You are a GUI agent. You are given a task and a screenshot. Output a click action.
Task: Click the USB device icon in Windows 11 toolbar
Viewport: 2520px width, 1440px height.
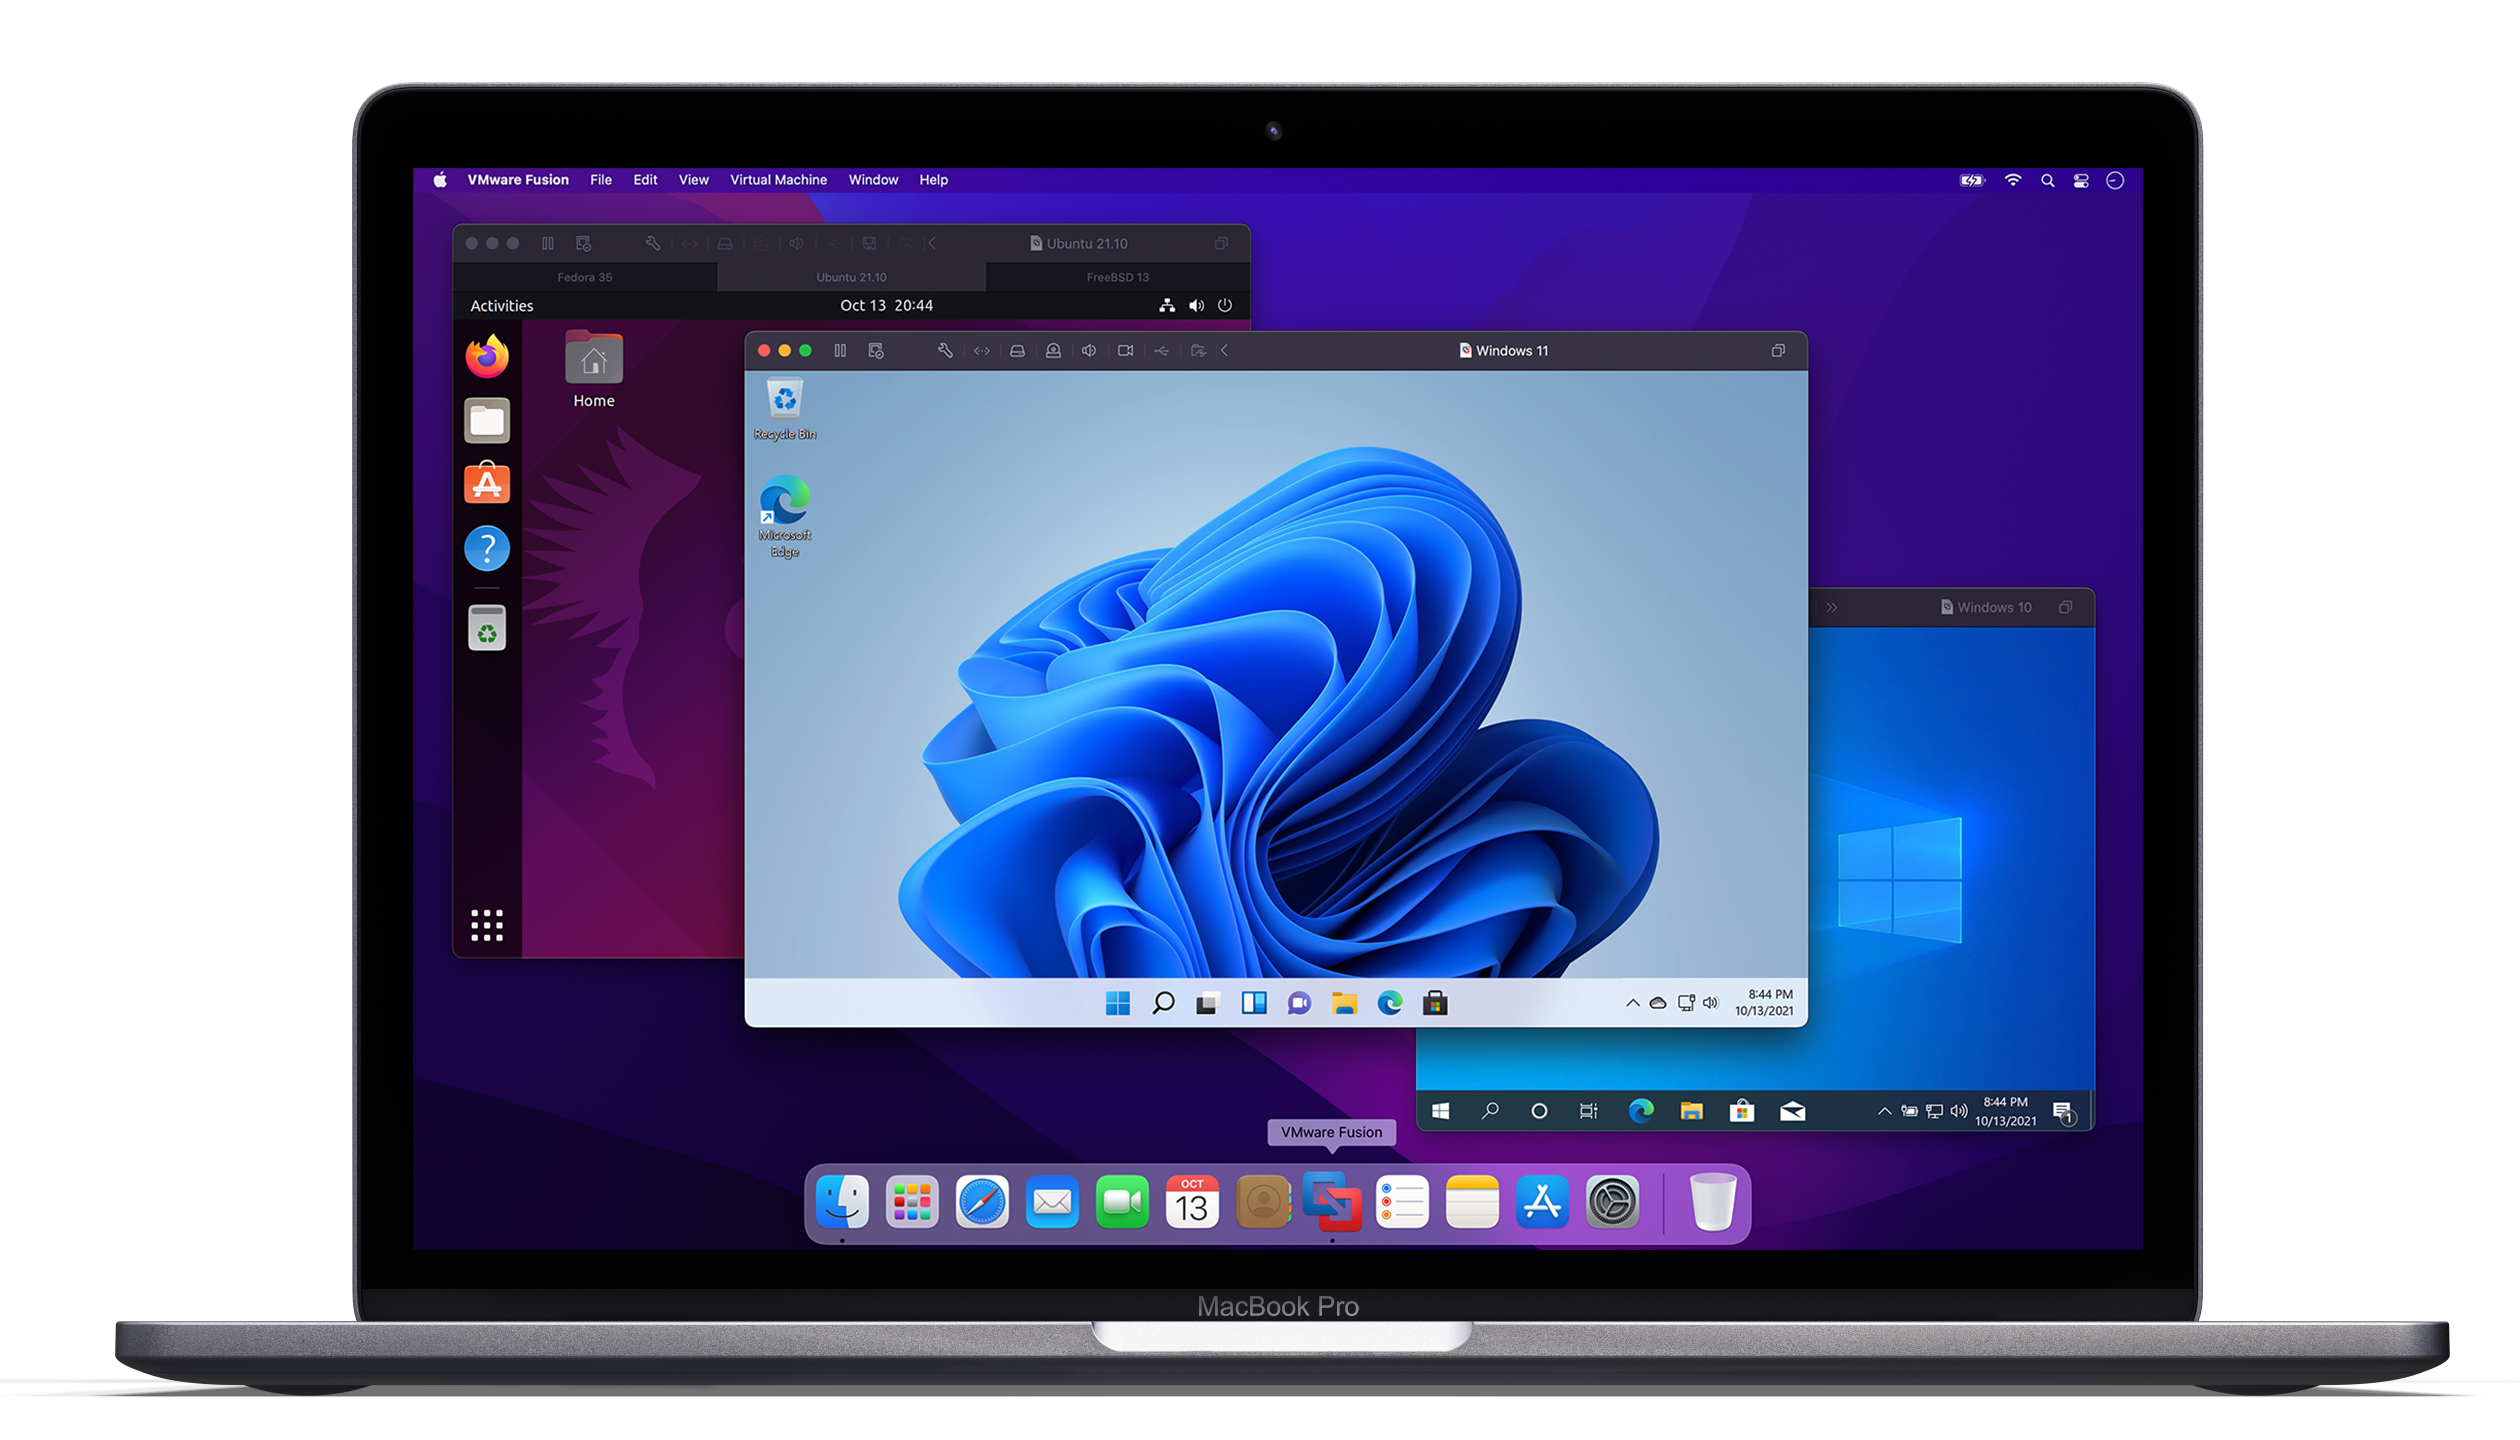tap(1161, 351)
